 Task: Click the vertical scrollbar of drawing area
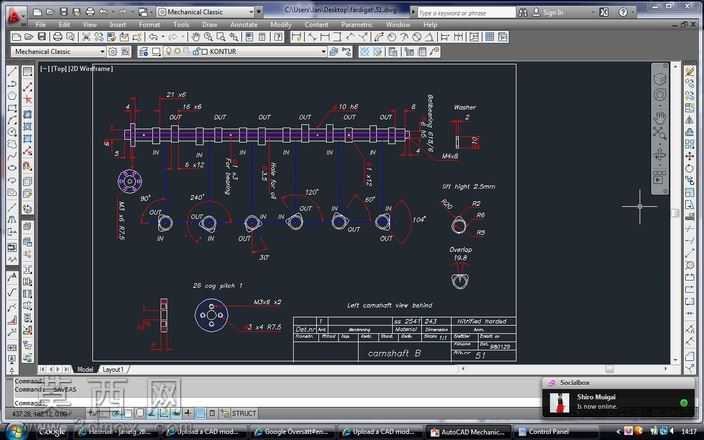(x=675, y=213)
